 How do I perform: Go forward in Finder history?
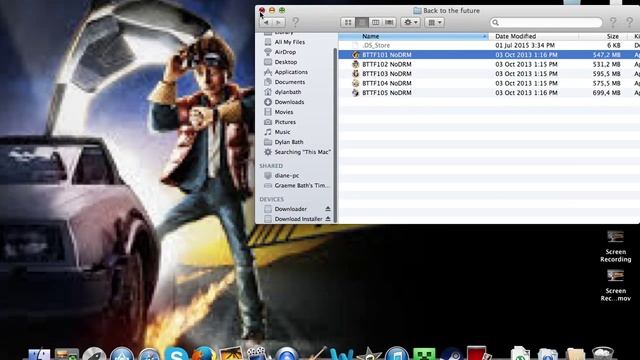(x=278, y=22)
